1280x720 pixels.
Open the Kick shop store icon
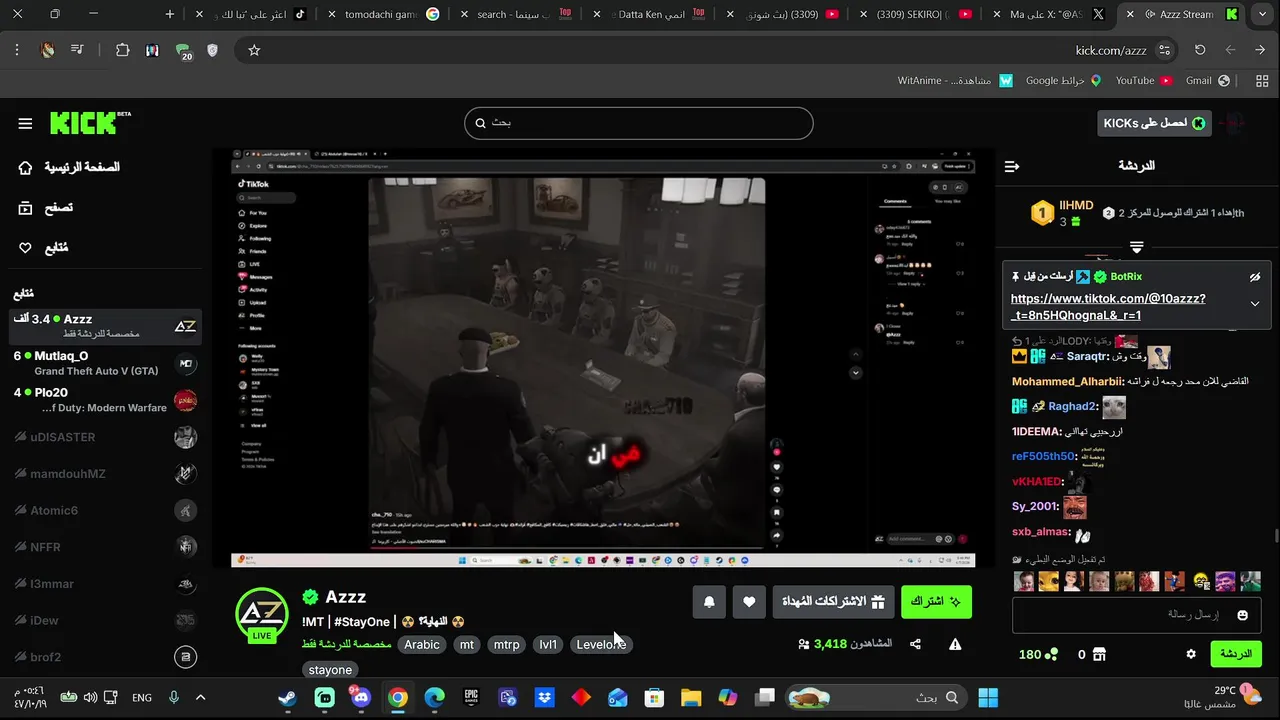1099,654
